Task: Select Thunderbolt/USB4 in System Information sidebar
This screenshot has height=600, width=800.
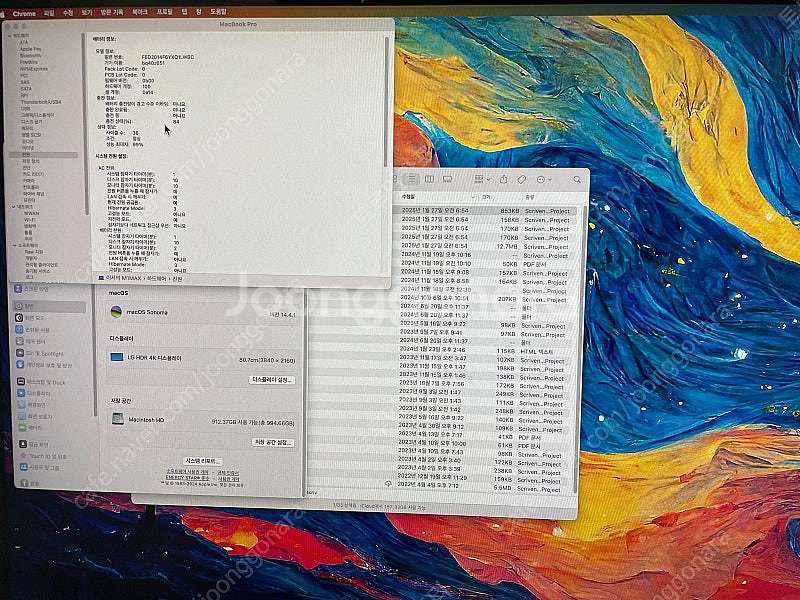Action: 40,102
